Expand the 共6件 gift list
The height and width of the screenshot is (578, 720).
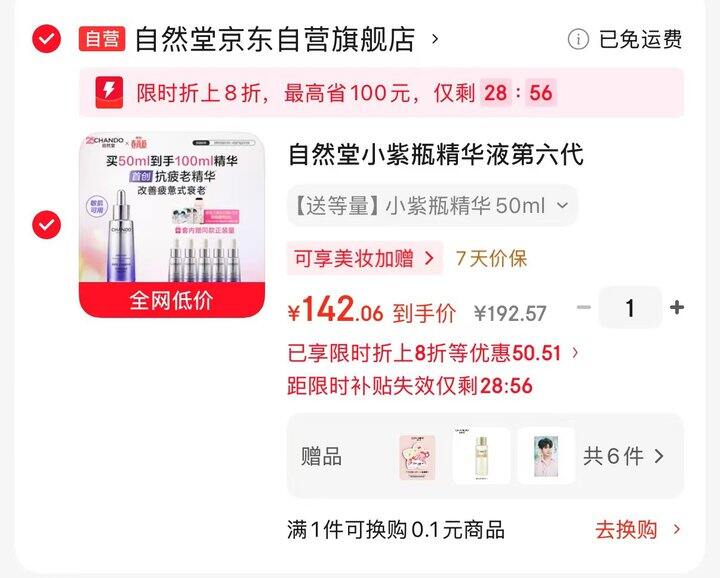tap(623, 456)
